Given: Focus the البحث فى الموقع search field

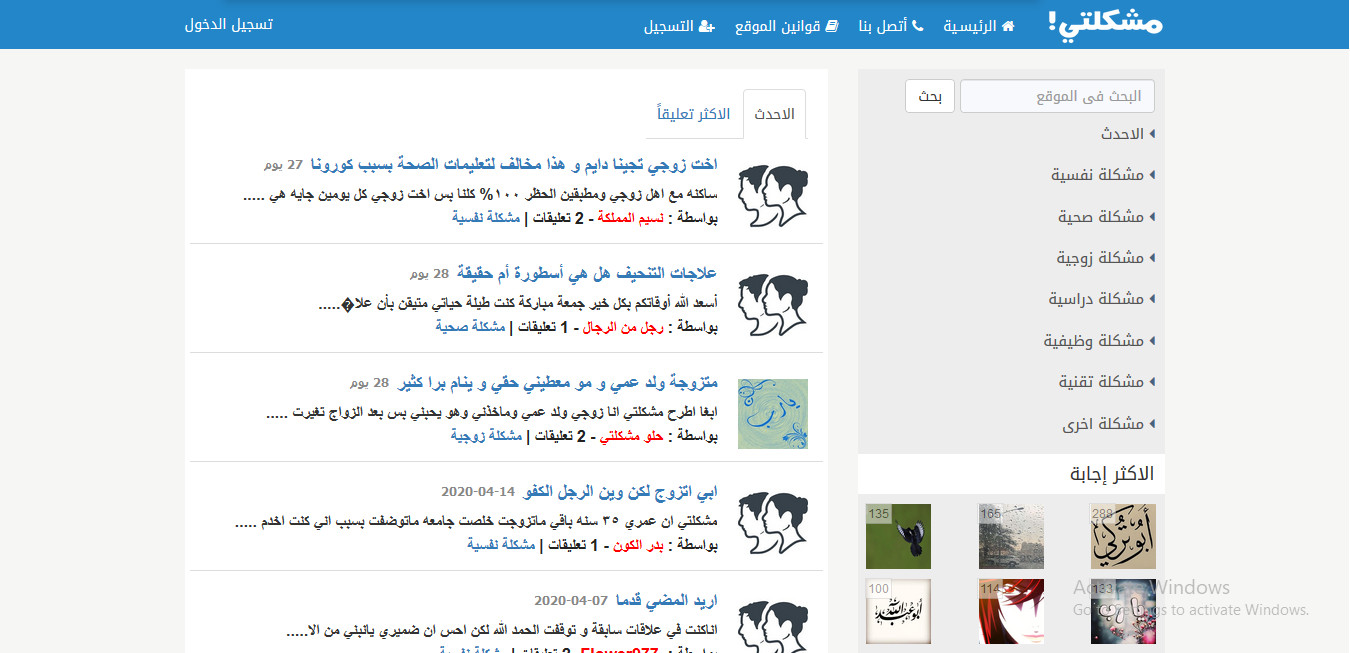Looking at the screenshot, I should click(x=1057, y=96).
